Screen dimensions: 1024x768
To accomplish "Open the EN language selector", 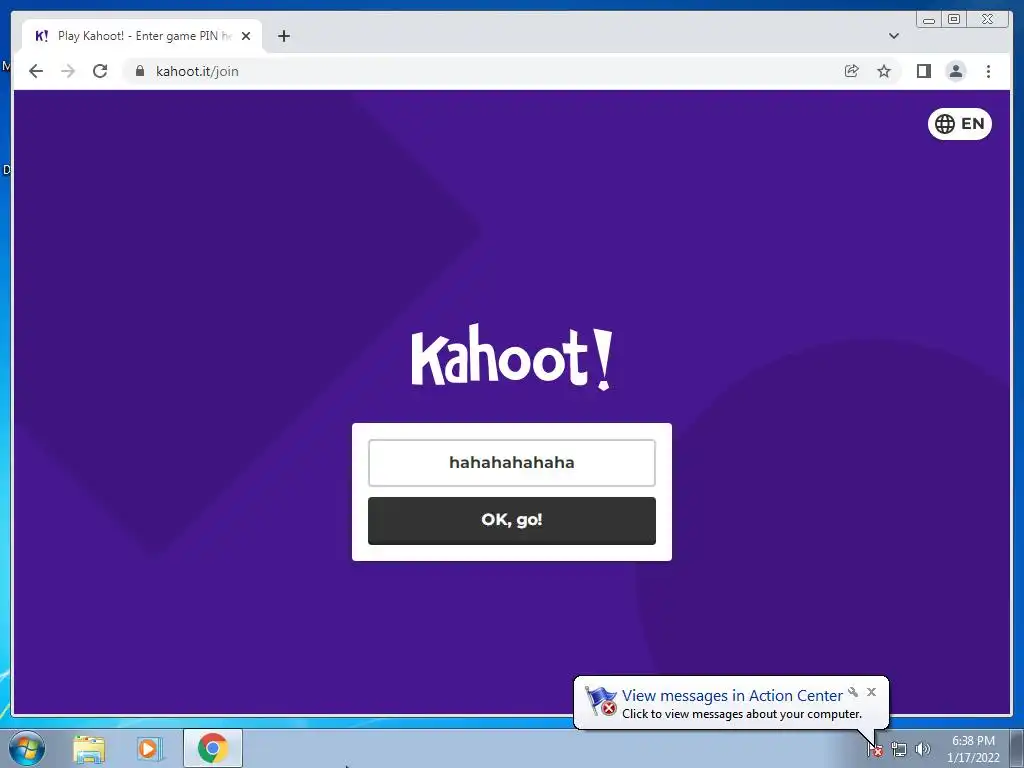I will [959, 123].
